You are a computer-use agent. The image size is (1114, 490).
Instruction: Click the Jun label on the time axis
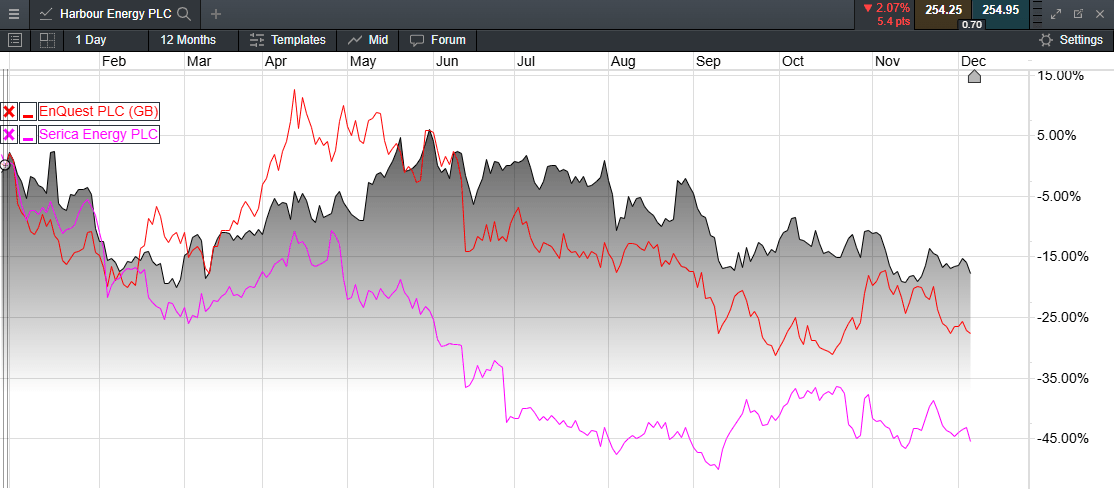point(447,62)
